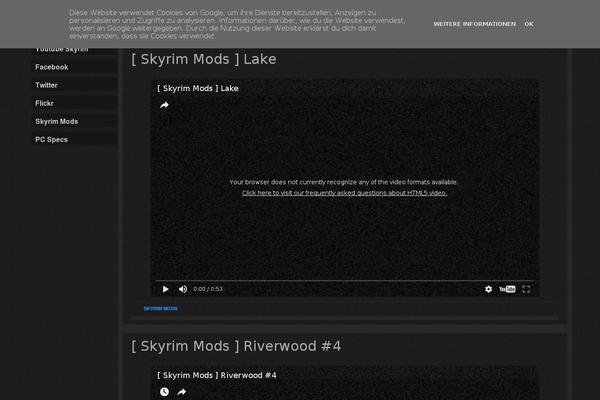Open the Flickr sidebar link
The image size is (600, 400).
pyautogui.click(x=74, y=103)
